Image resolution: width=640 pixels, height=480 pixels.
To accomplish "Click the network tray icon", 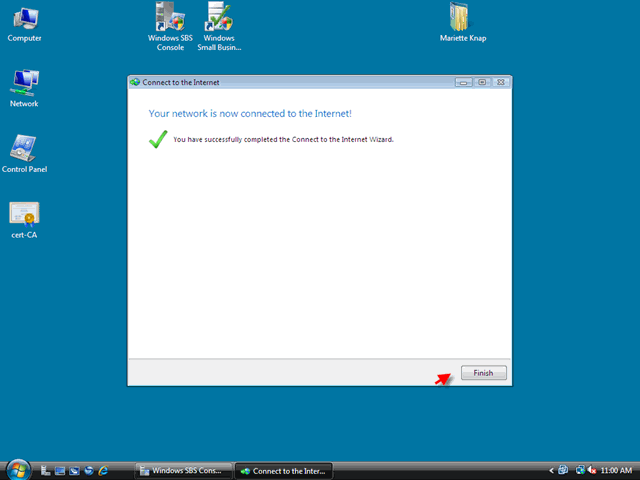I will point(580,470).
